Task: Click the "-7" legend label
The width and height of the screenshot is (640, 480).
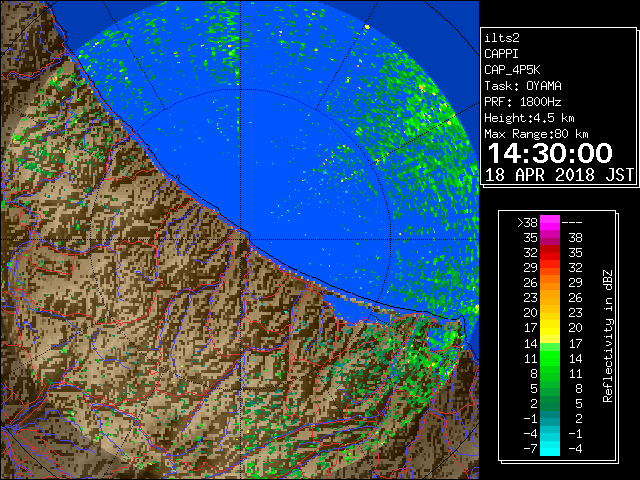Action: (x=530, y=449)
